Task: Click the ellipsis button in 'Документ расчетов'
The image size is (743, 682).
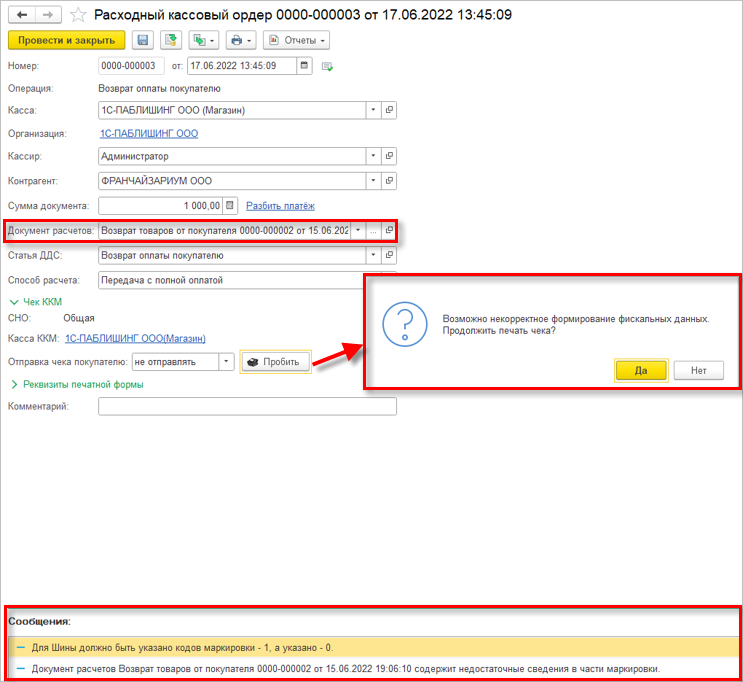Action: coord(373,231)
